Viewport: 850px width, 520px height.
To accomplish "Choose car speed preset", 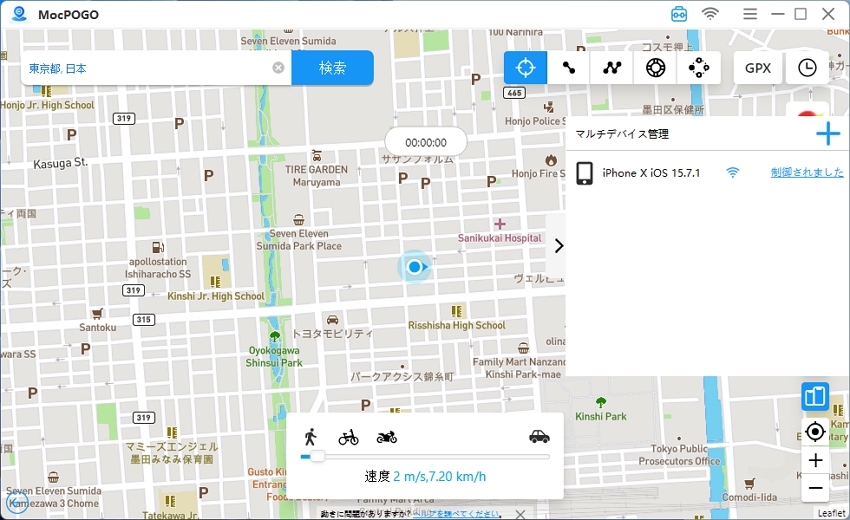I will [x=539, y=436].
